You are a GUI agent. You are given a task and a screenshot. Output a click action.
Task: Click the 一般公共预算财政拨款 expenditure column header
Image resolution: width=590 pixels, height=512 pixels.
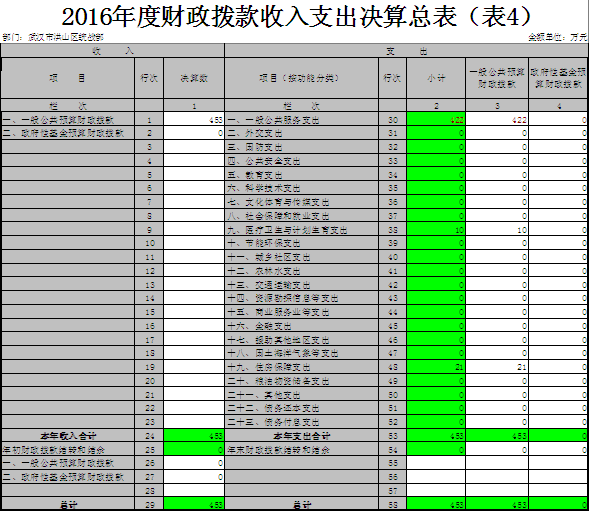(x=497, y=78)
